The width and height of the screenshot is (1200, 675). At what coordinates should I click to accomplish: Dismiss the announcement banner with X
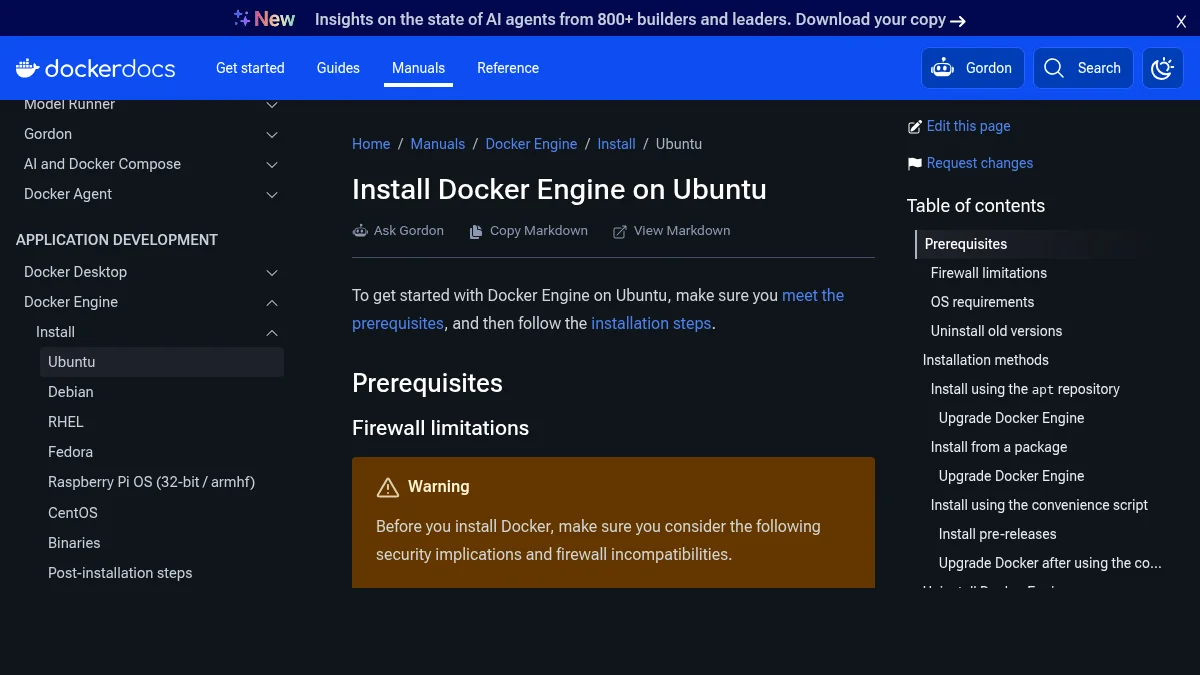coord(1180,21)
